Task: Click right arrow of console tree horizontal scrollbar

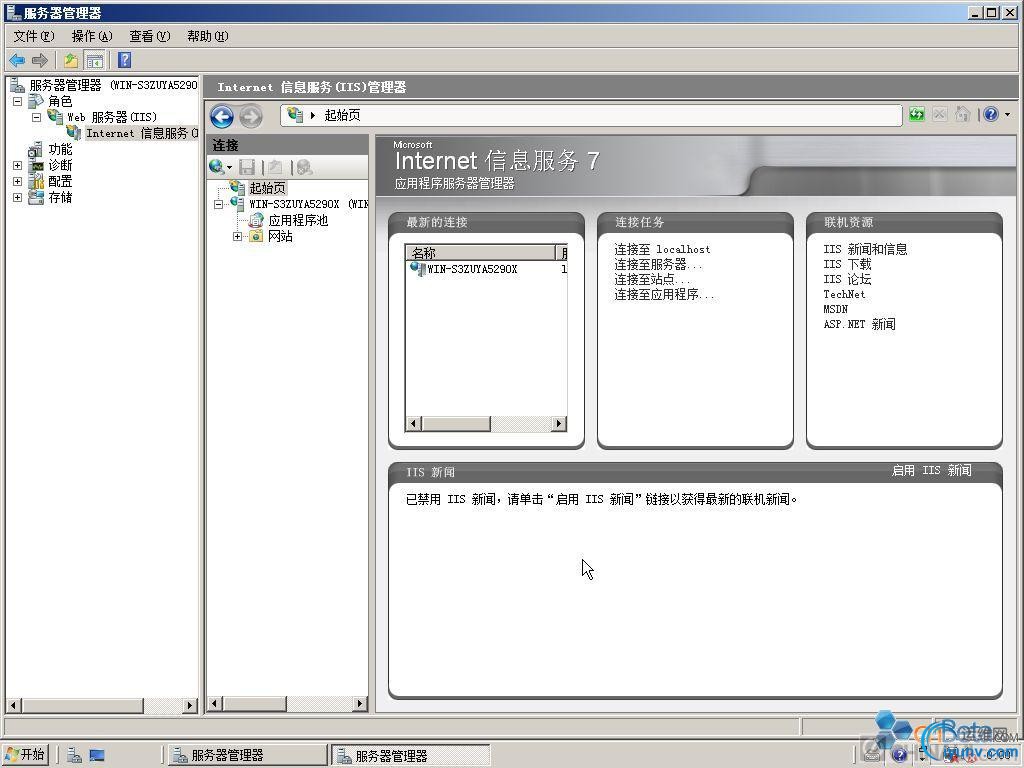Action: [x=190, y=705]
